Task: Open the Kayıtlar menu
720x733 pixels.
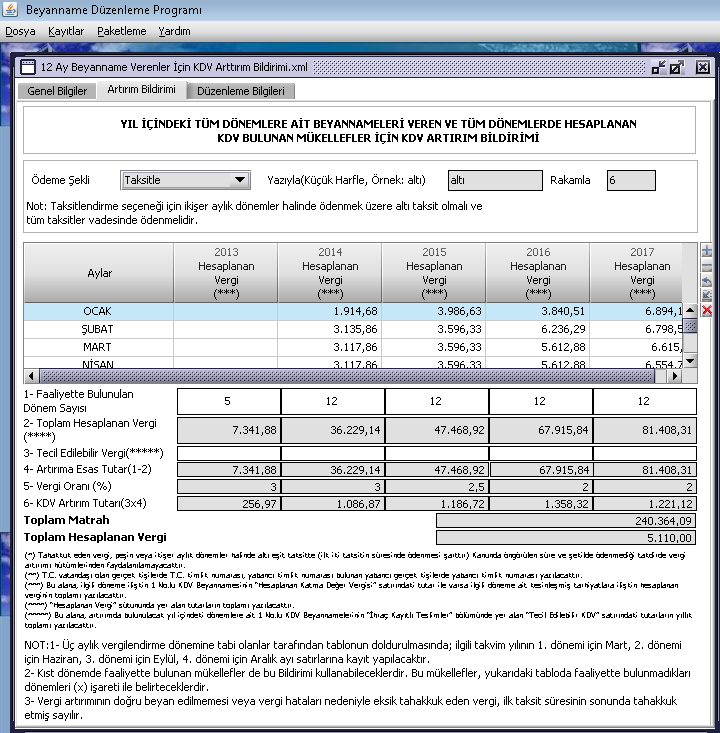Action: [x=66, y=31]
